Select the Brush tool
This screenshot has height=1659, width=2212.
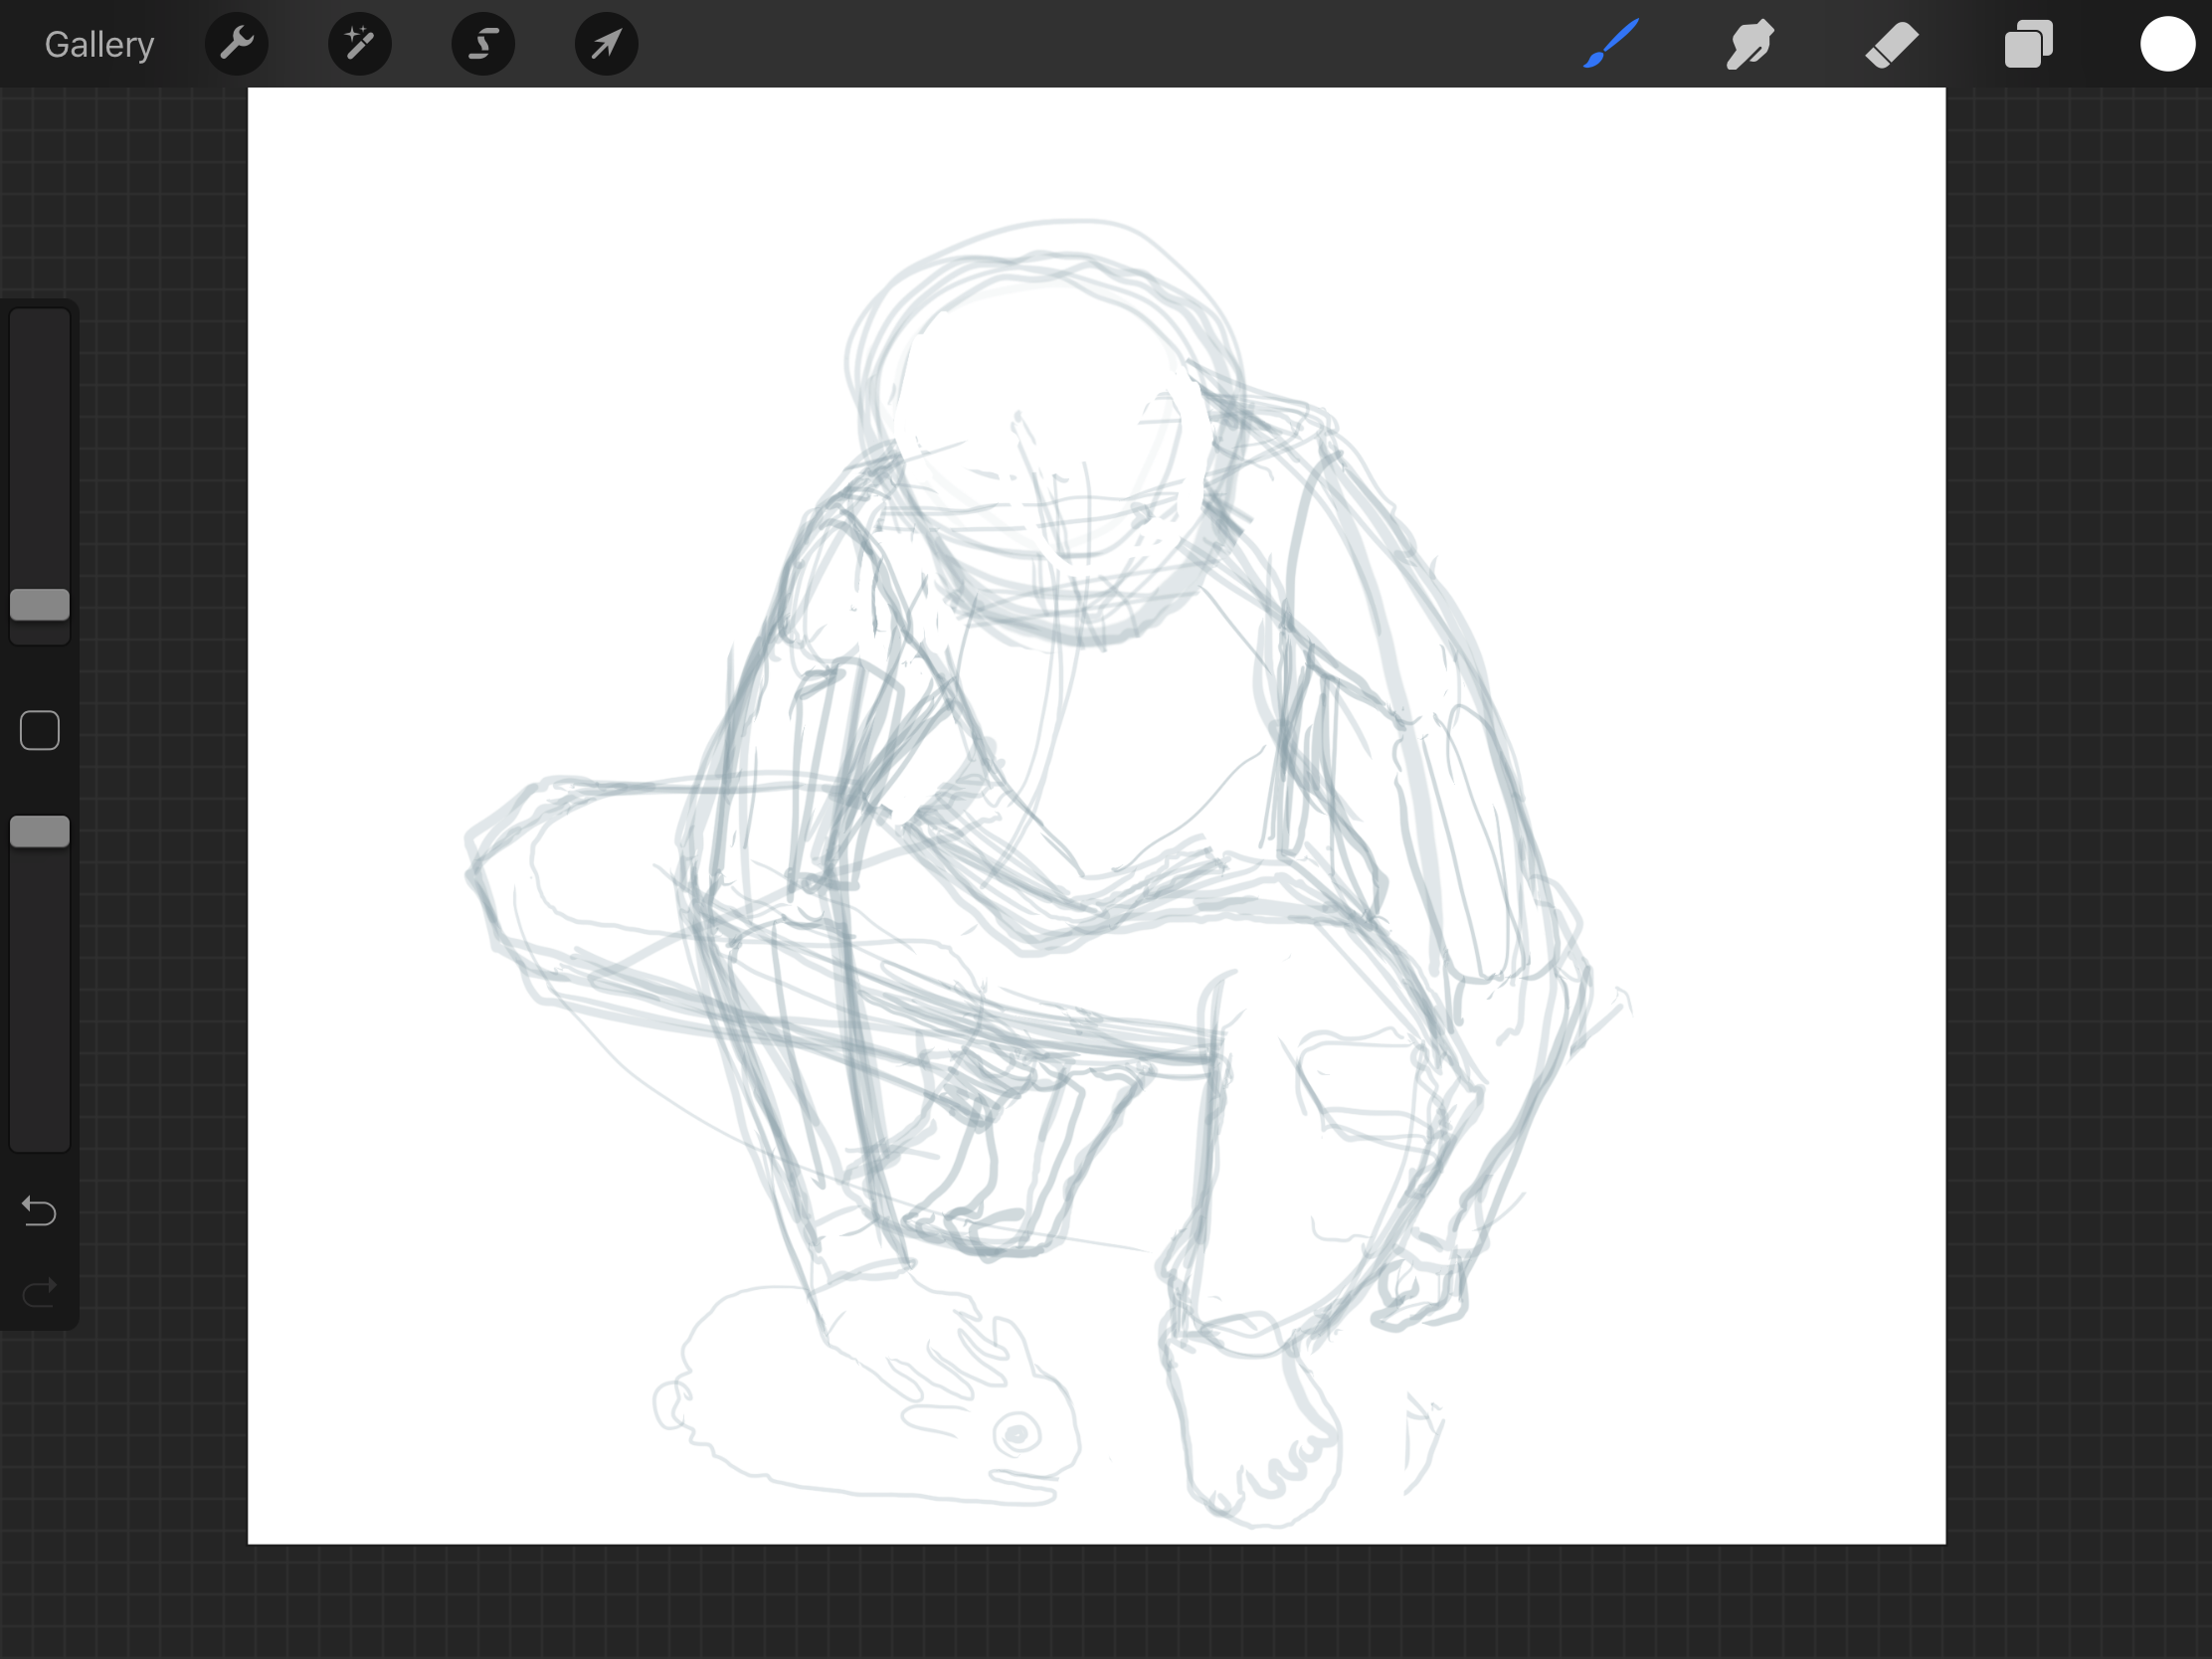(1611, 44)
